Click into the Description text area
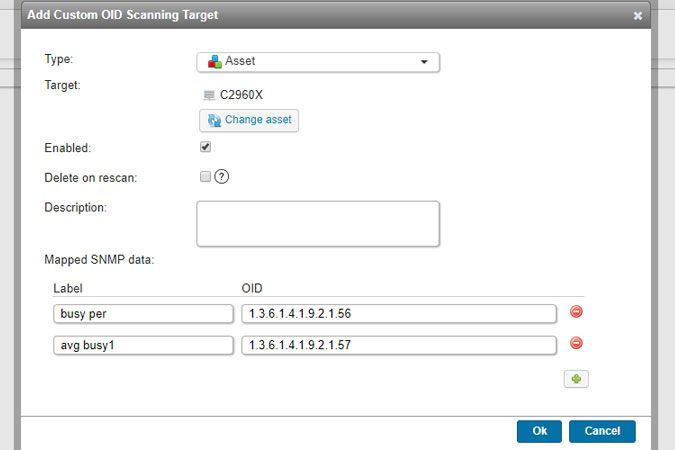 coord(318,223)
